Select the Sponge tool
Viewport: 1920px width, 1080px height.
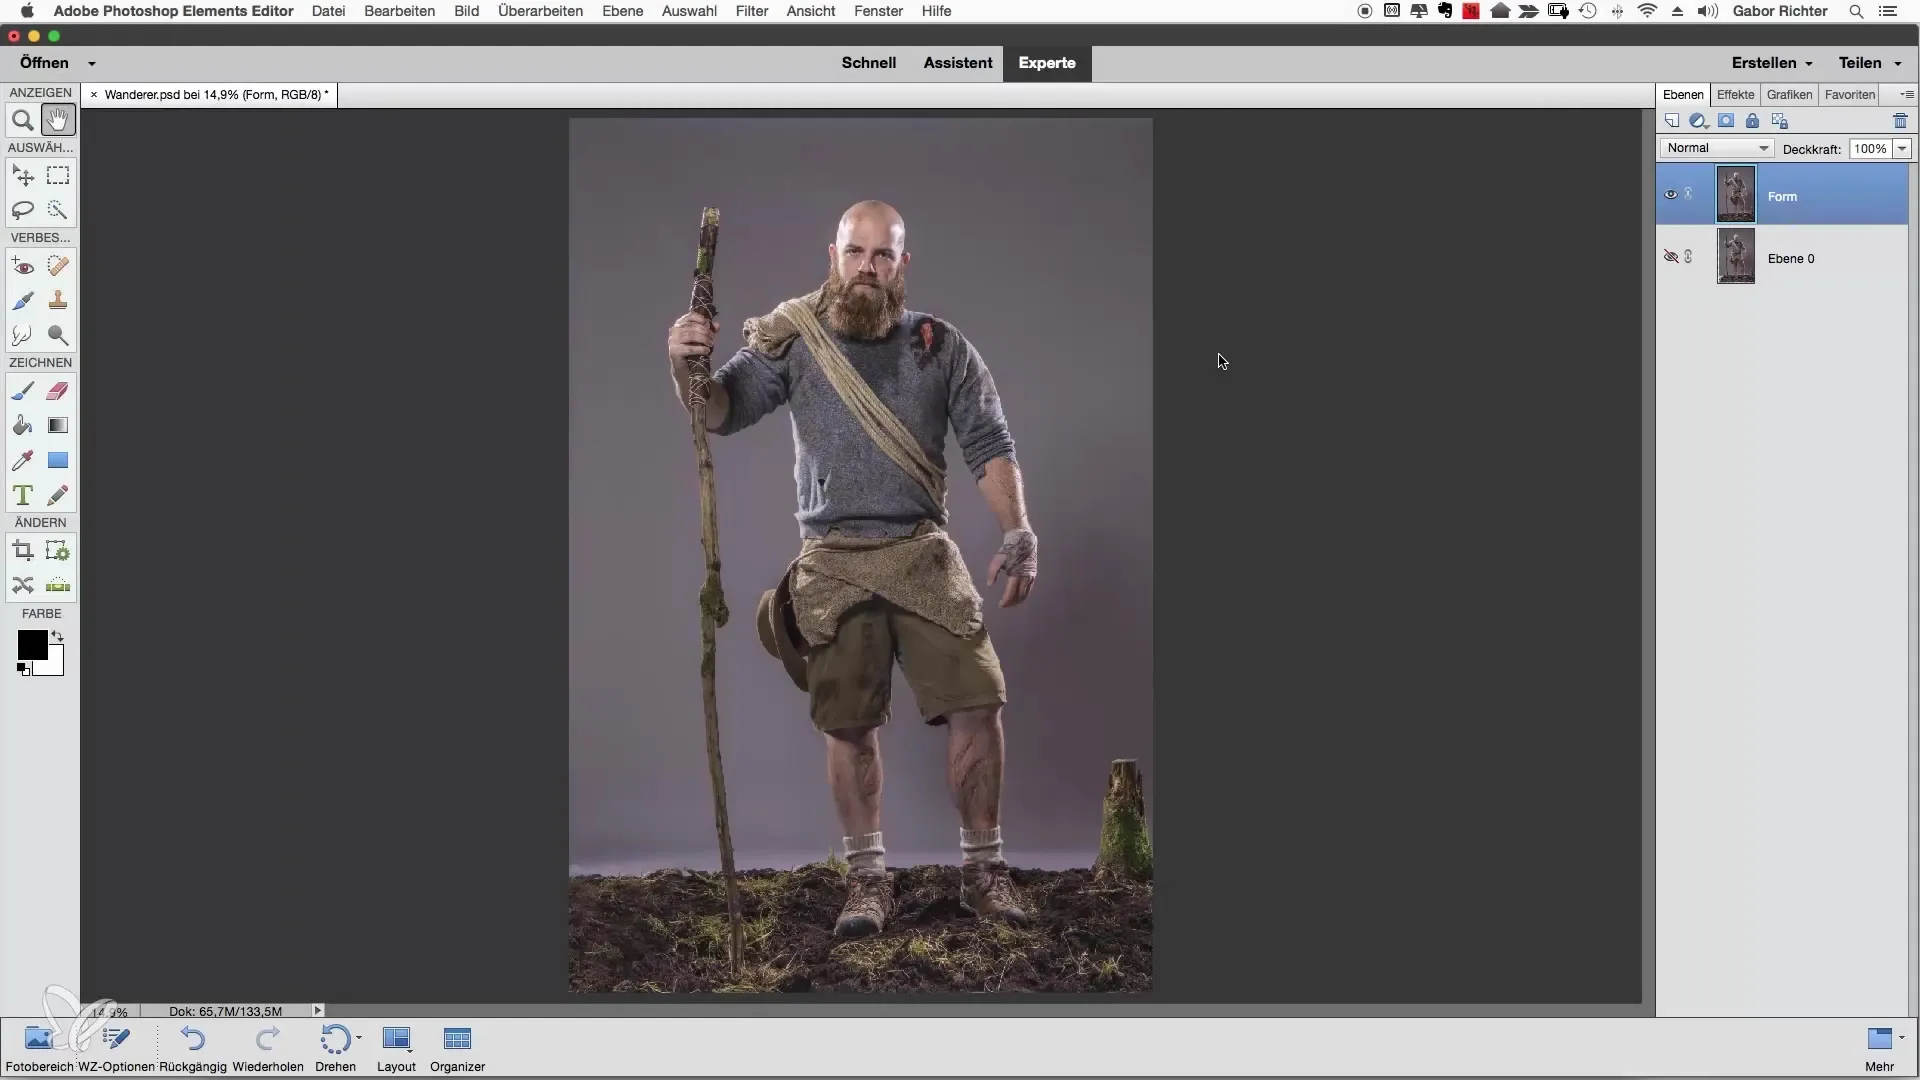pyautogui.click(x=58, y=335)
